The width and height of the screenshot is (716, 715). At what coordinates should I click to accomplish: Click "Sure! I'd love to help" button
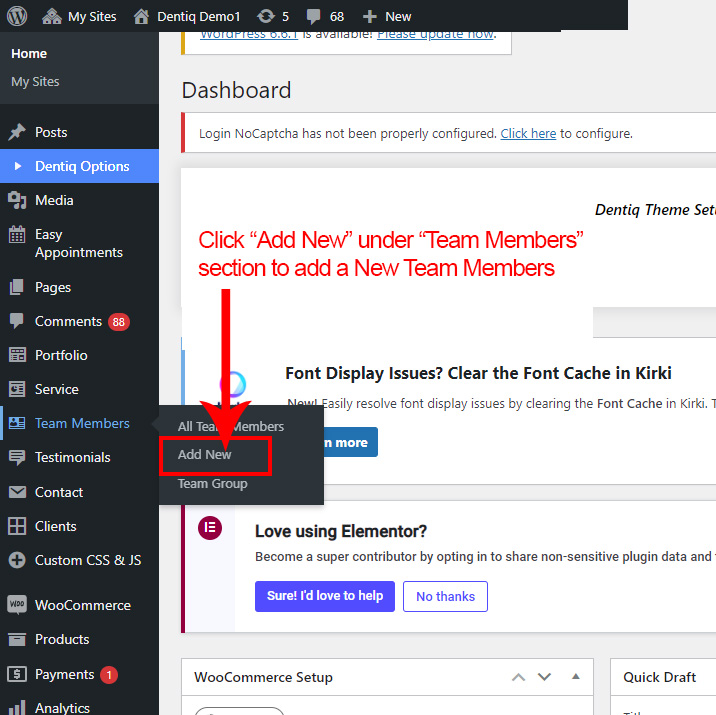(325, 596)
